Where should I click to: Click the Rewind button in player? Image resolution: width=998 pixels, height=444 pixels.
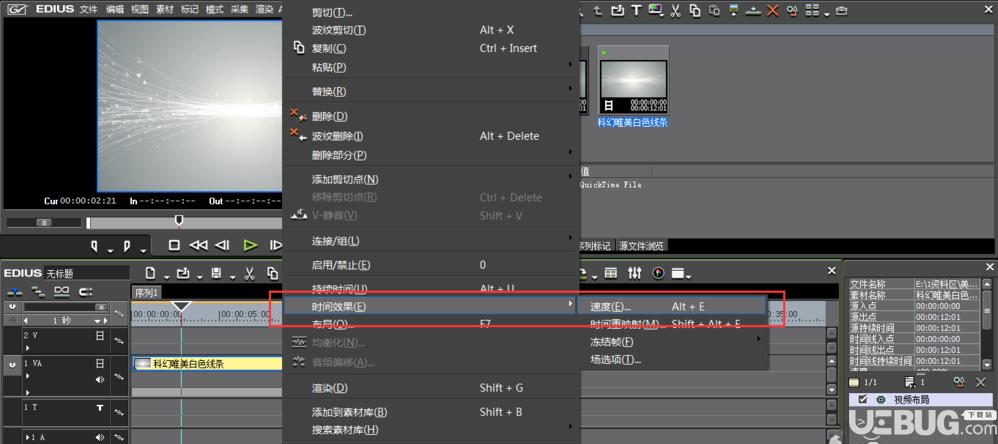pos(199,245)
